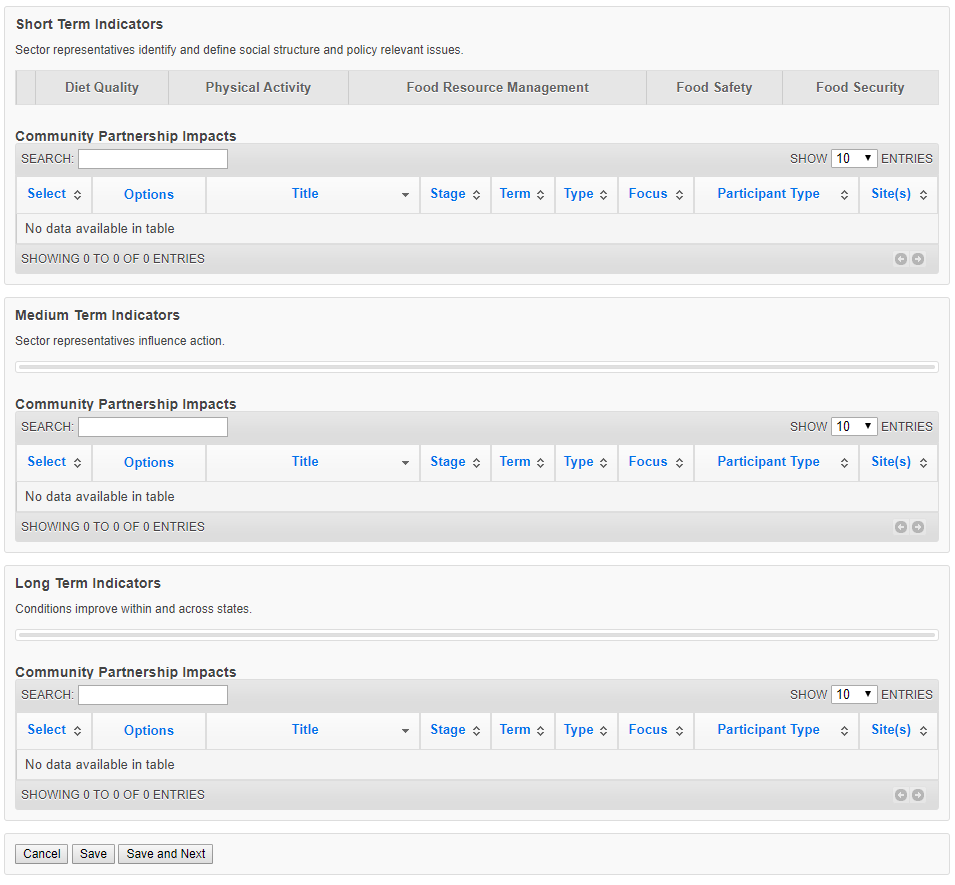Focus the Short Term table search field
This screenshot has width=955, height=885.
tap(153, 159)
